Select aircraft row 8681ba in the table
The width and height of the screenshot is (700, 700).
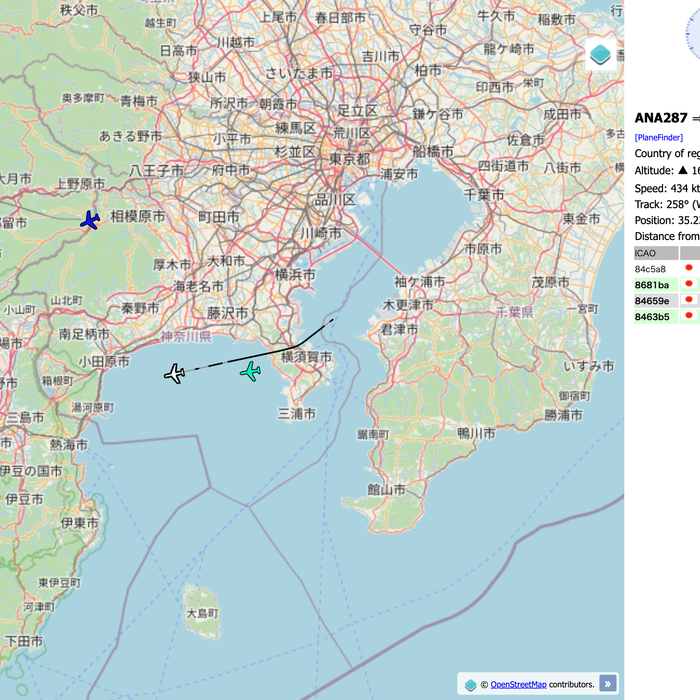(652, 285)
